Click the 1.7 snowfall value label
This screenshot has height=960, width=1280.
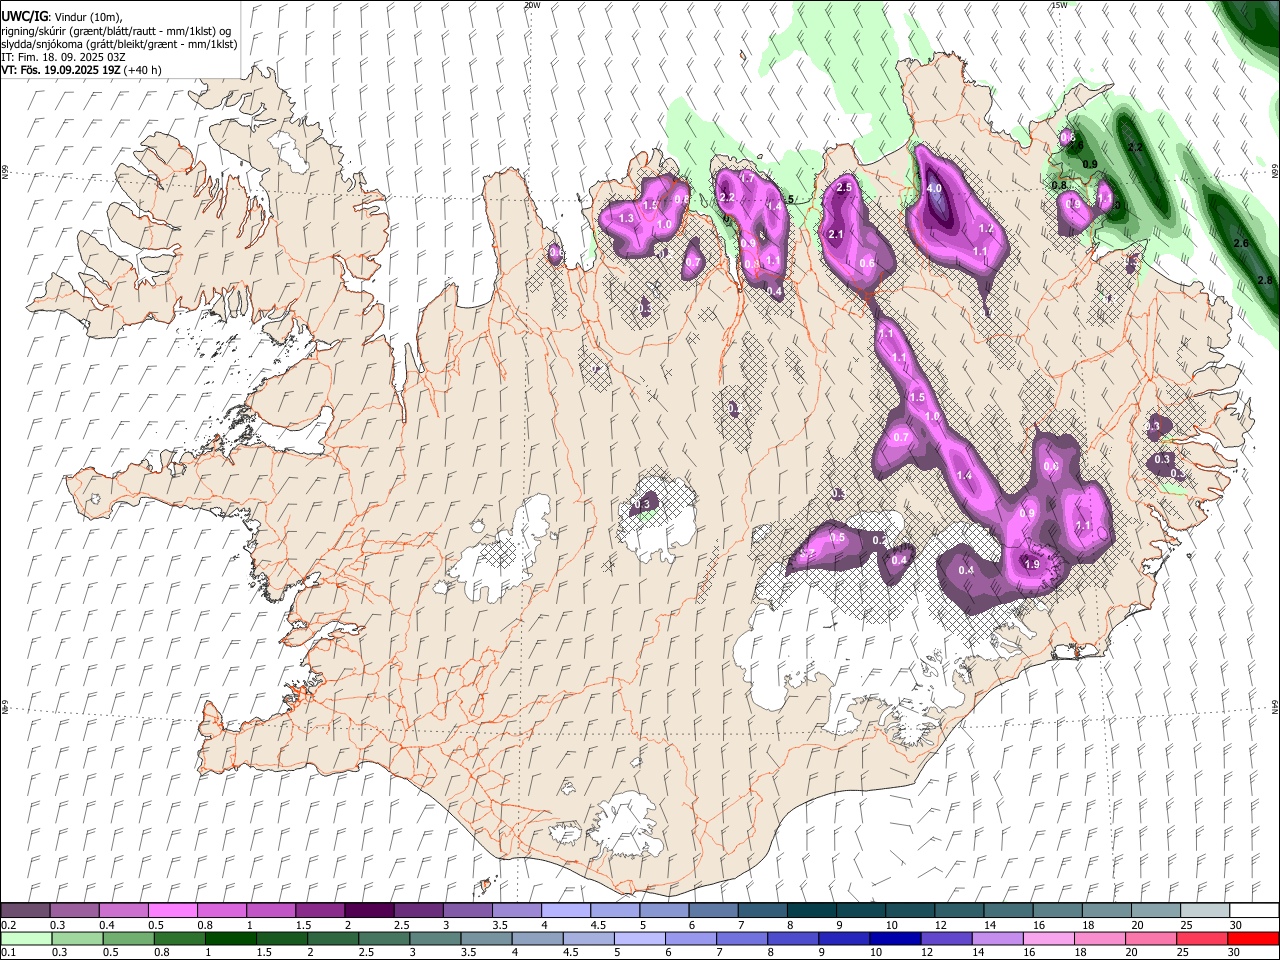[x=746, y=178]
